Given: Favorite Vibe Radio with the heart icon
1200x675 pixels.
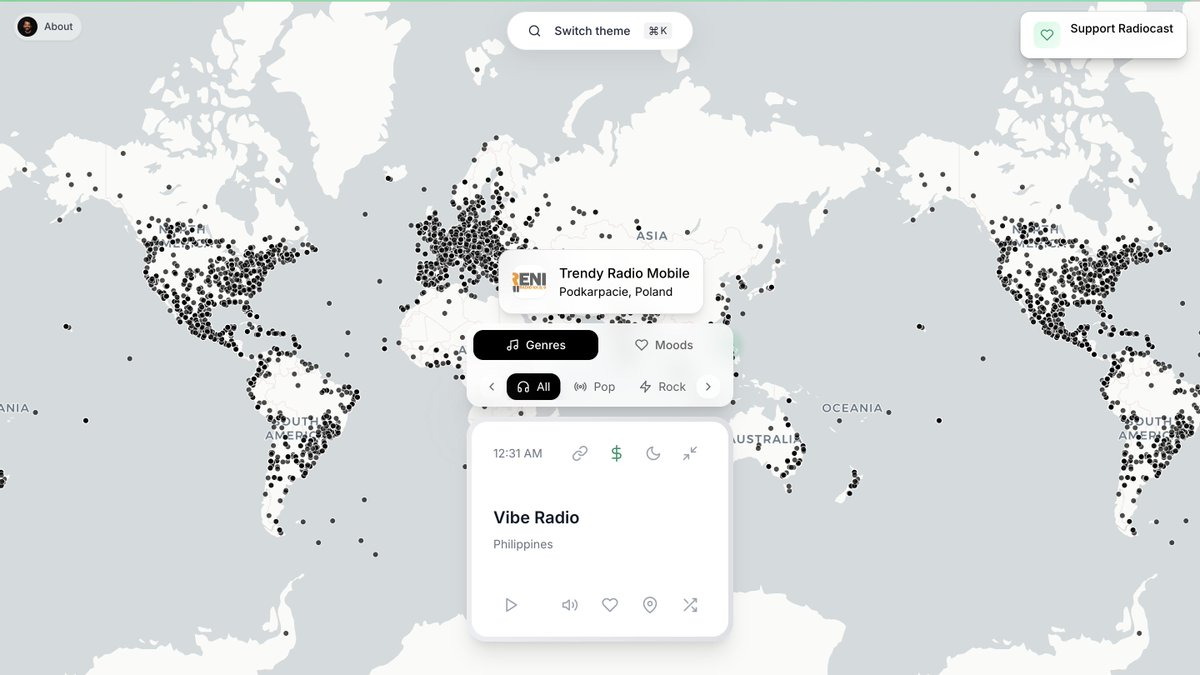Looking at the screenshot, I should tap(610, 604).
